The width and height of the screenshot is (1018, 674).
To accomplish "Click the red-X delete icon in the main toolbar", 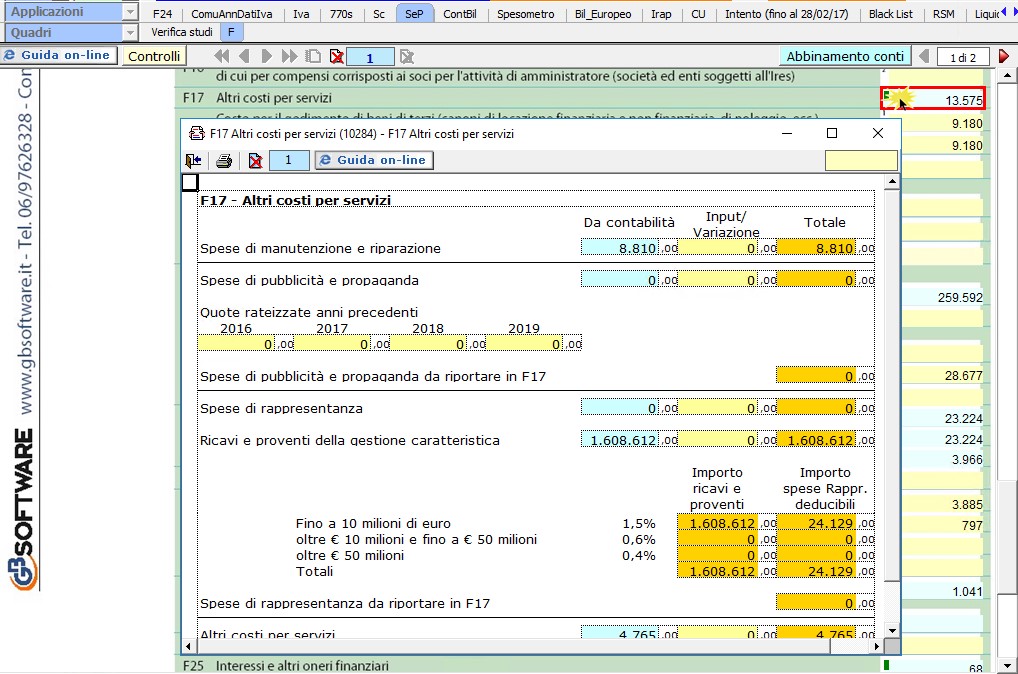I will 336,57.
